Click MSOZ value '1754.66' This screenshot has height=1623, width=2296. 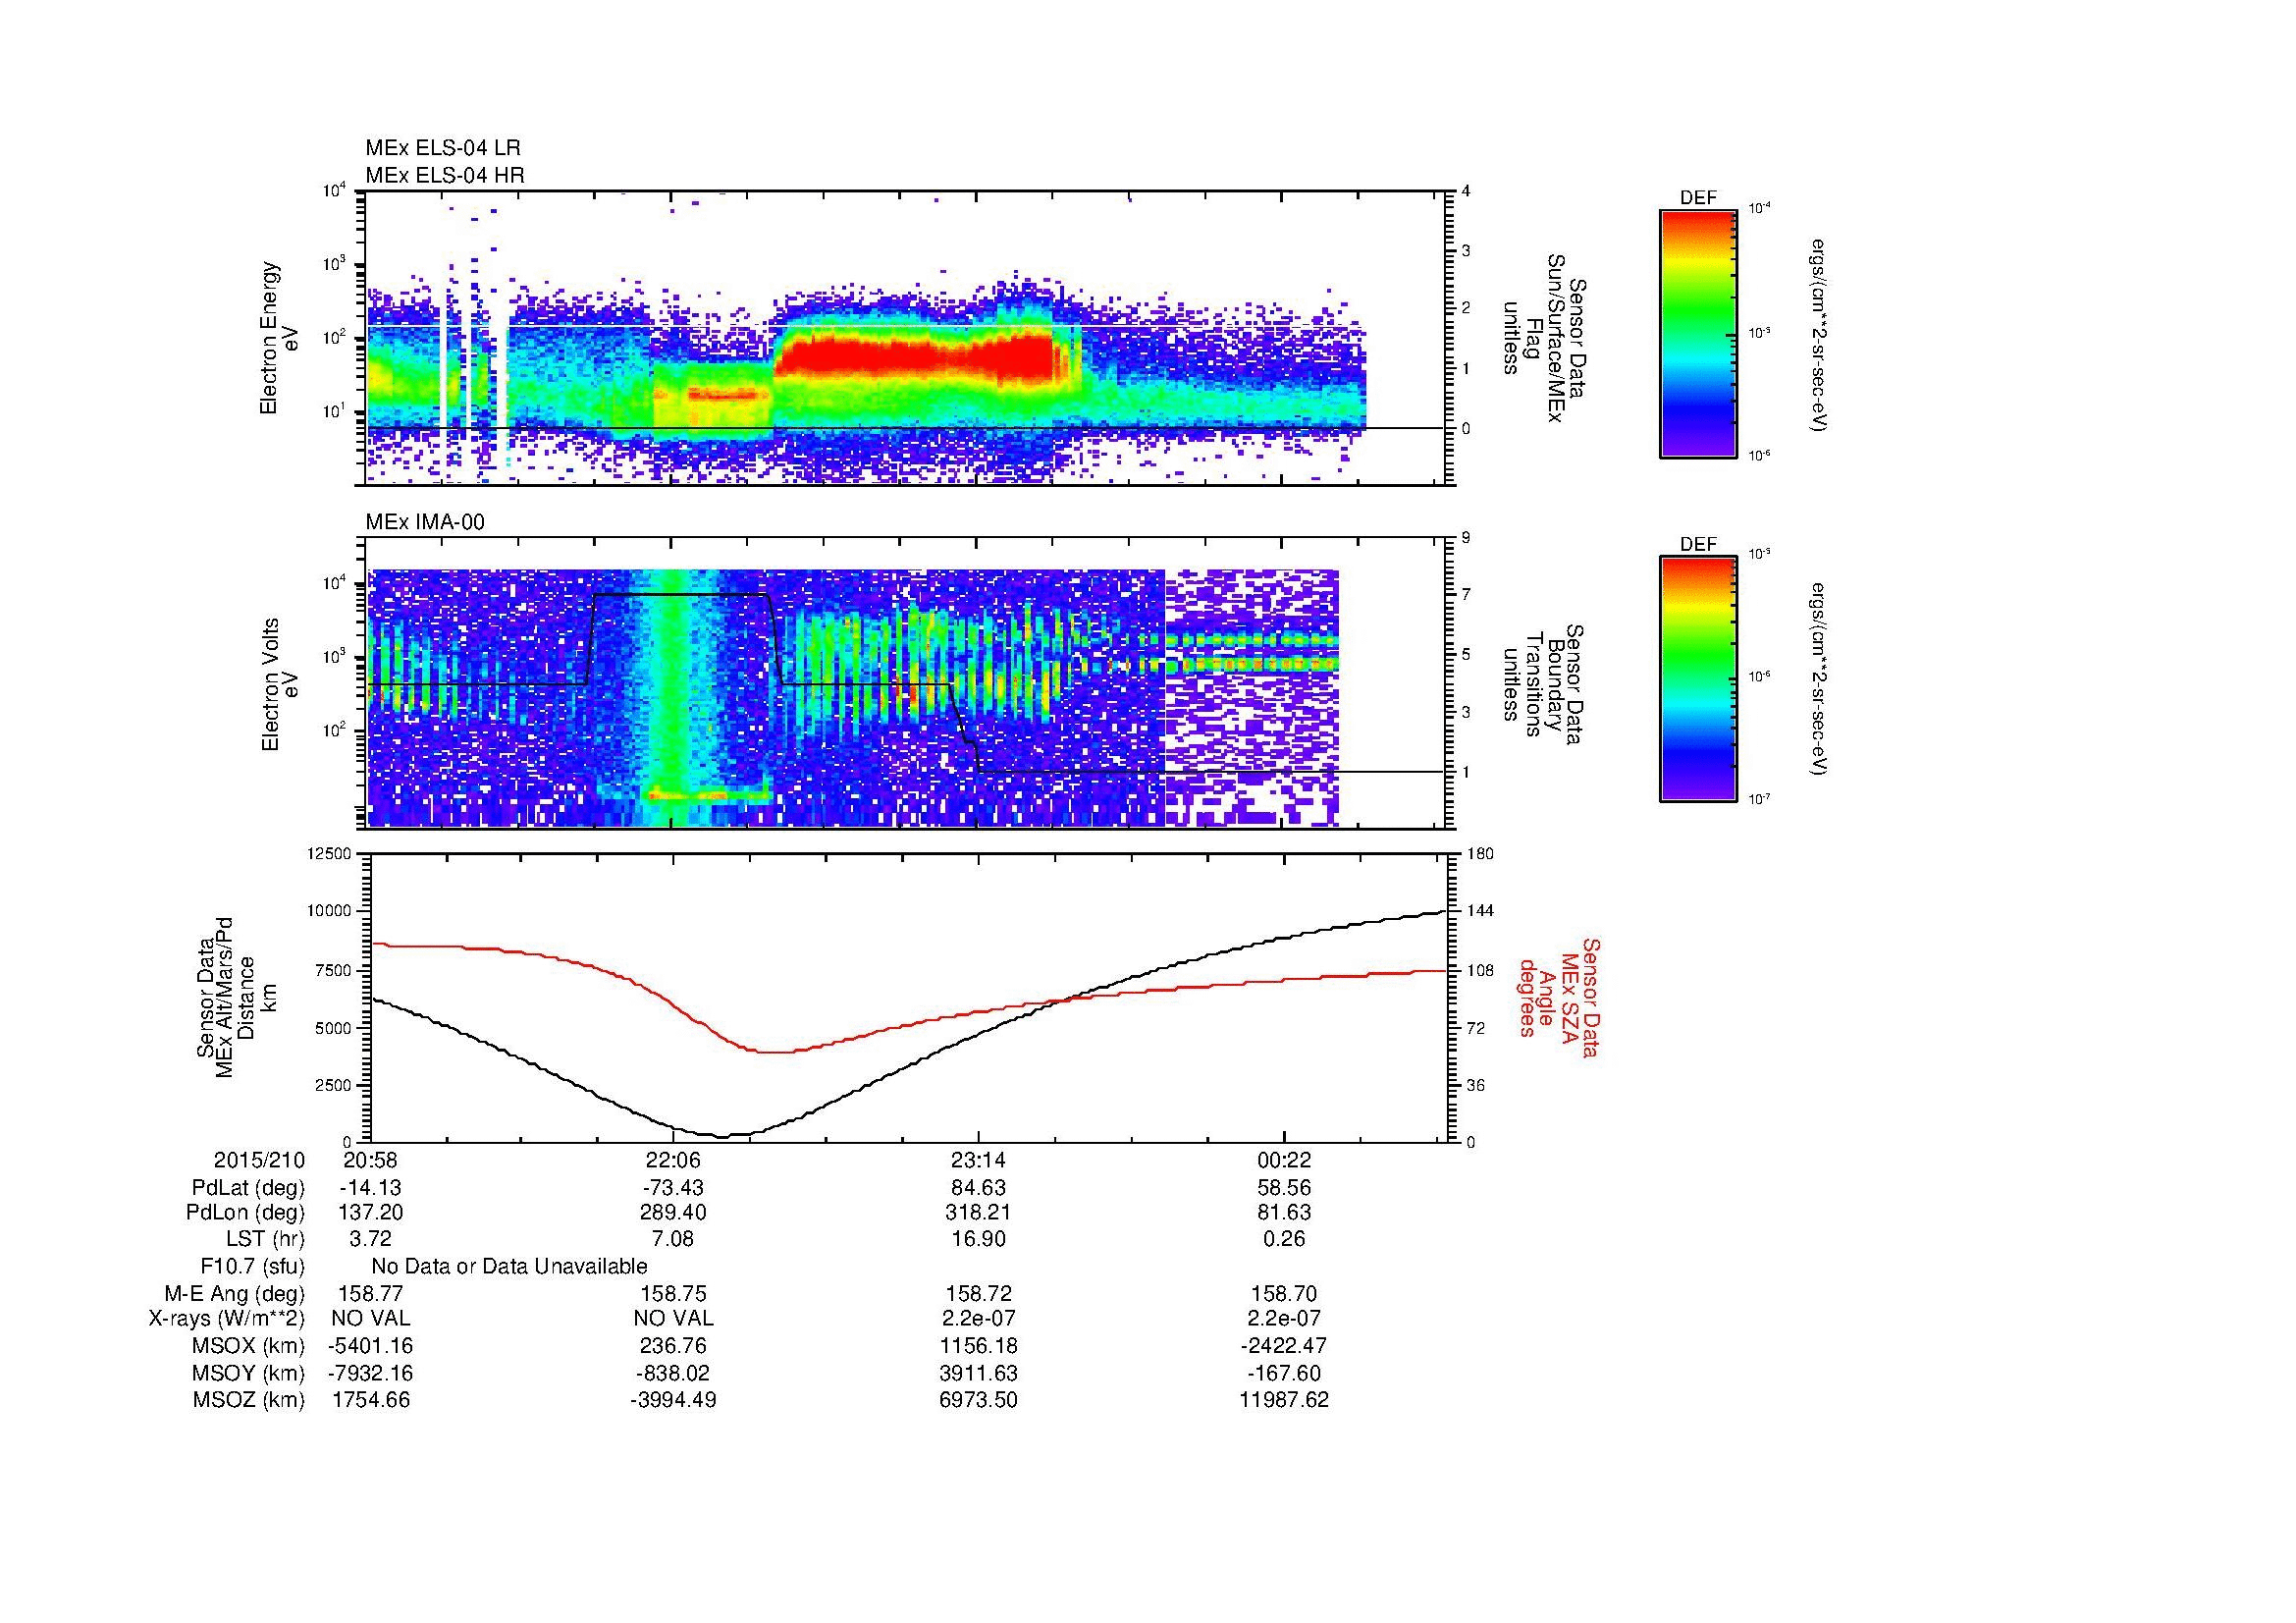(370, 1400)
